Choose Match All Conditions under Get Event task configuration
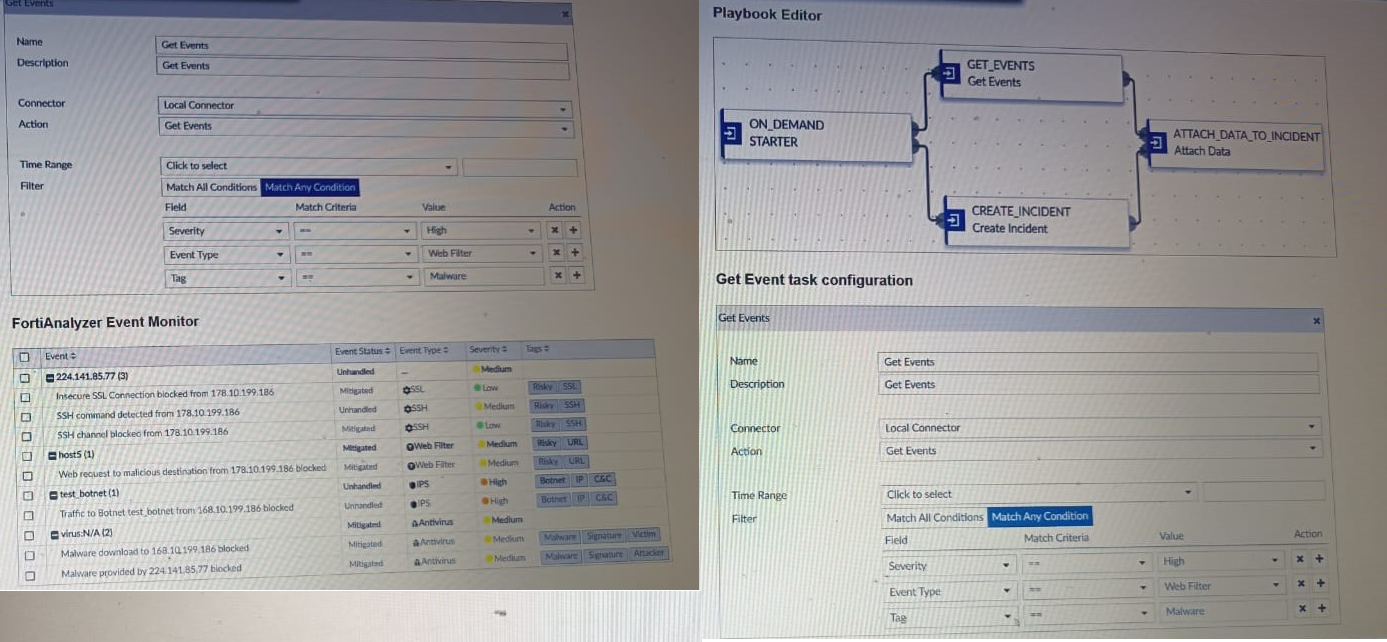Image resolution: width=1387 pixels, height=642 pixels. (934, 517)
